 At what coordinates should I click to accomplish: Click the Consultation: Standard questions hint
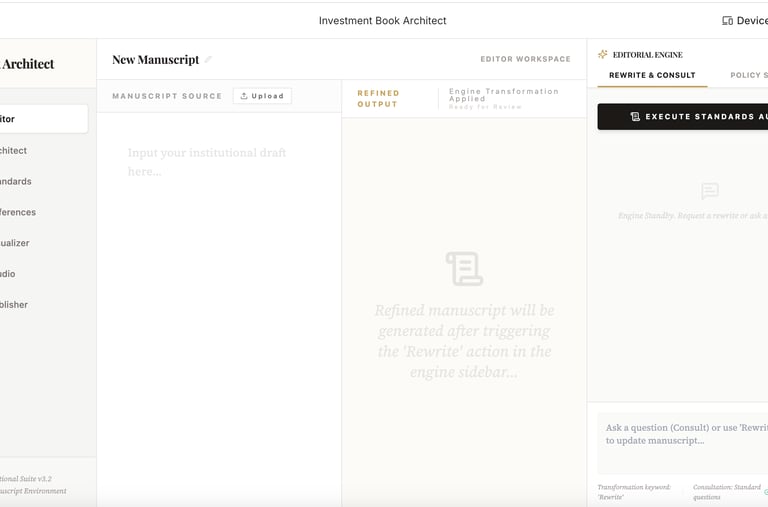[727, 492]
